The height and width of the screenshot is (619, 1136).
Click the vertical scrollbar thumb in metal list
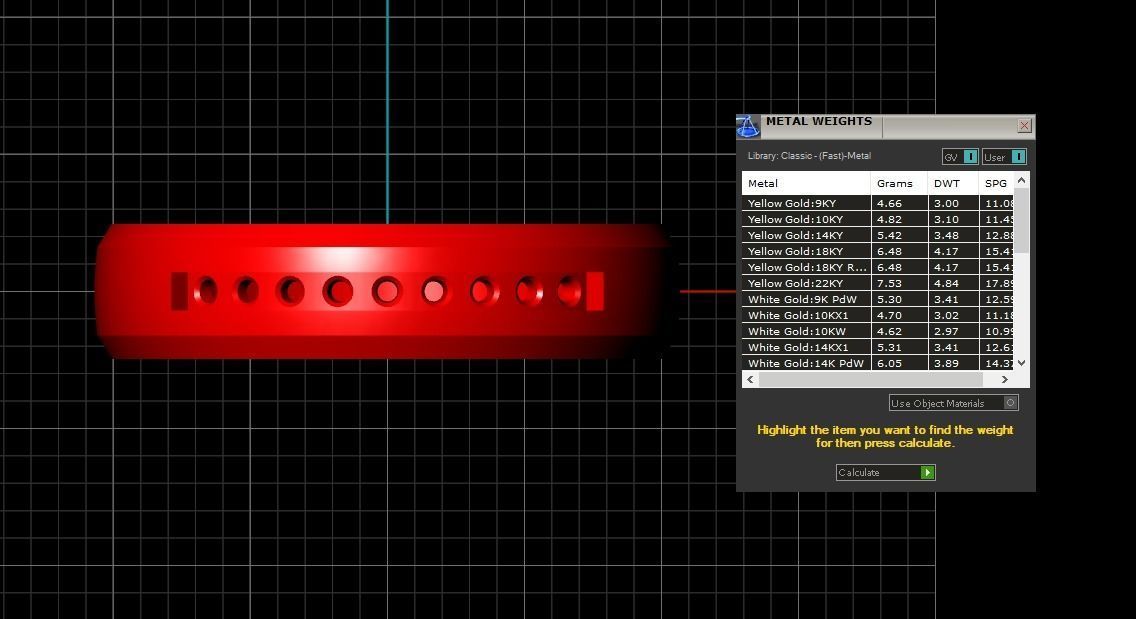pyautogui.click(x=1022, y=220)
